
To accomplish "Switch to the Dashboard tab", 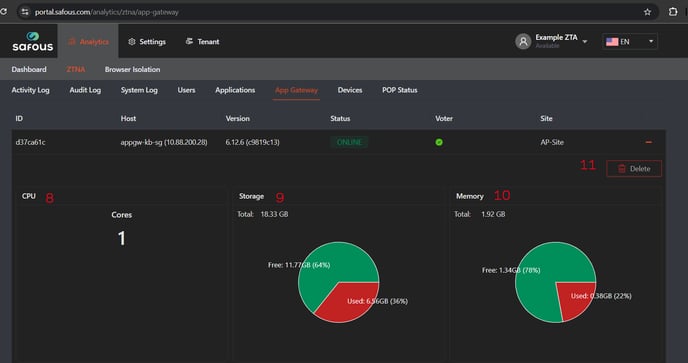I will point(29,69).
